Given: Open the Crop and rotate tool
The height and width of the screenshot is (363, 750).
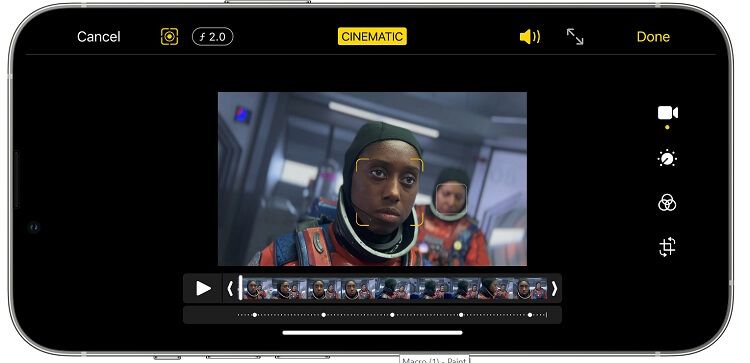Looking at the screenshot, I should pos(667,247).
